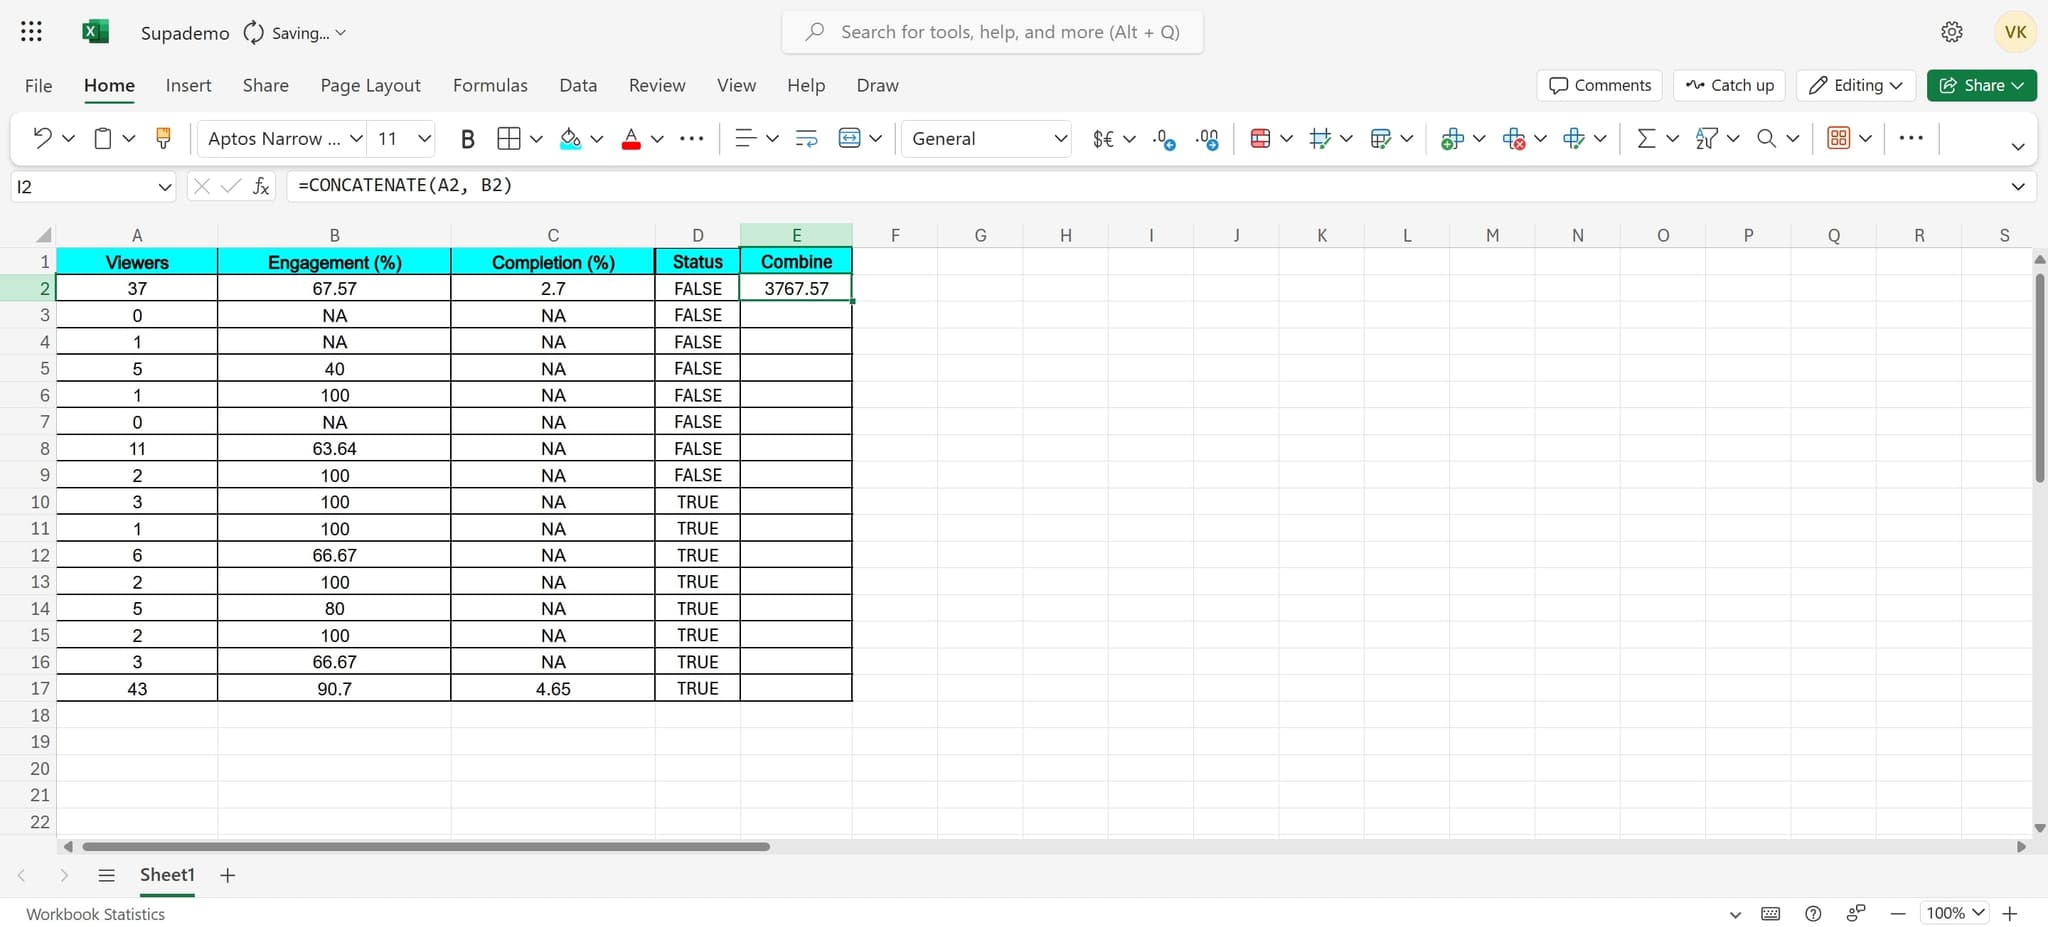Click the Format Painter brush icon
This screenshot has width=2048, height=927.
click(163, 138)
